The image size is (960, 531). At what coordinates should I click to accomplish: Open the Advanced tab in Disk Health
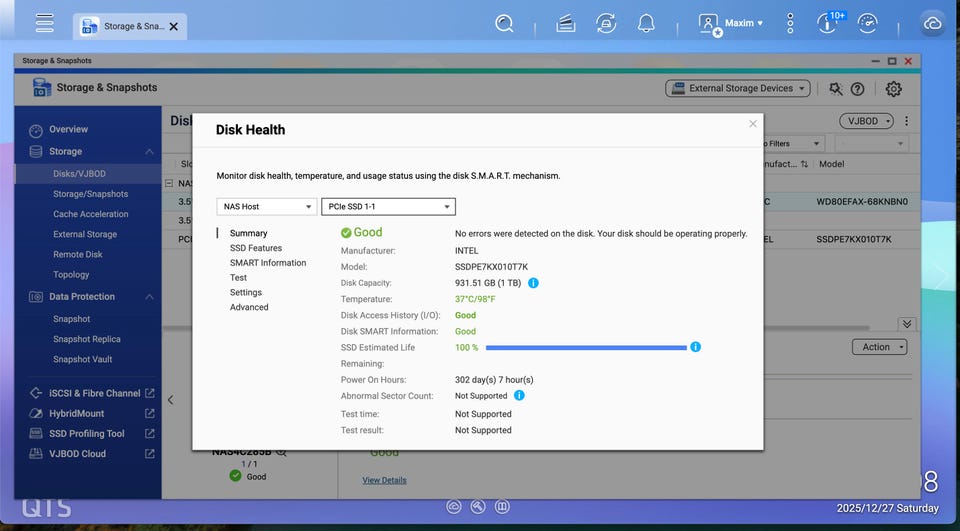pyautogui.click(x=249, y=308)
